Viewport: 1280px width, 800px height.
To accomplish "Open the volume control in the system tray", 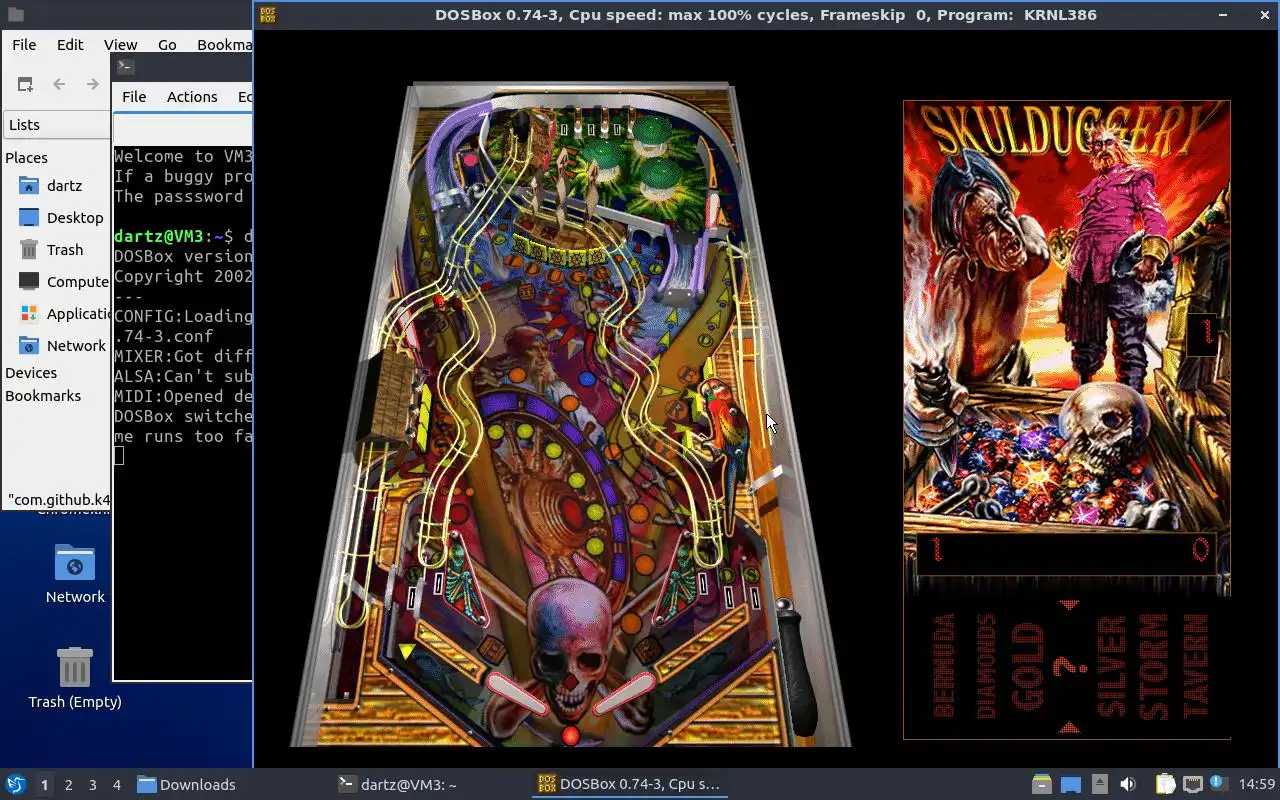I will pos(1128,785).
